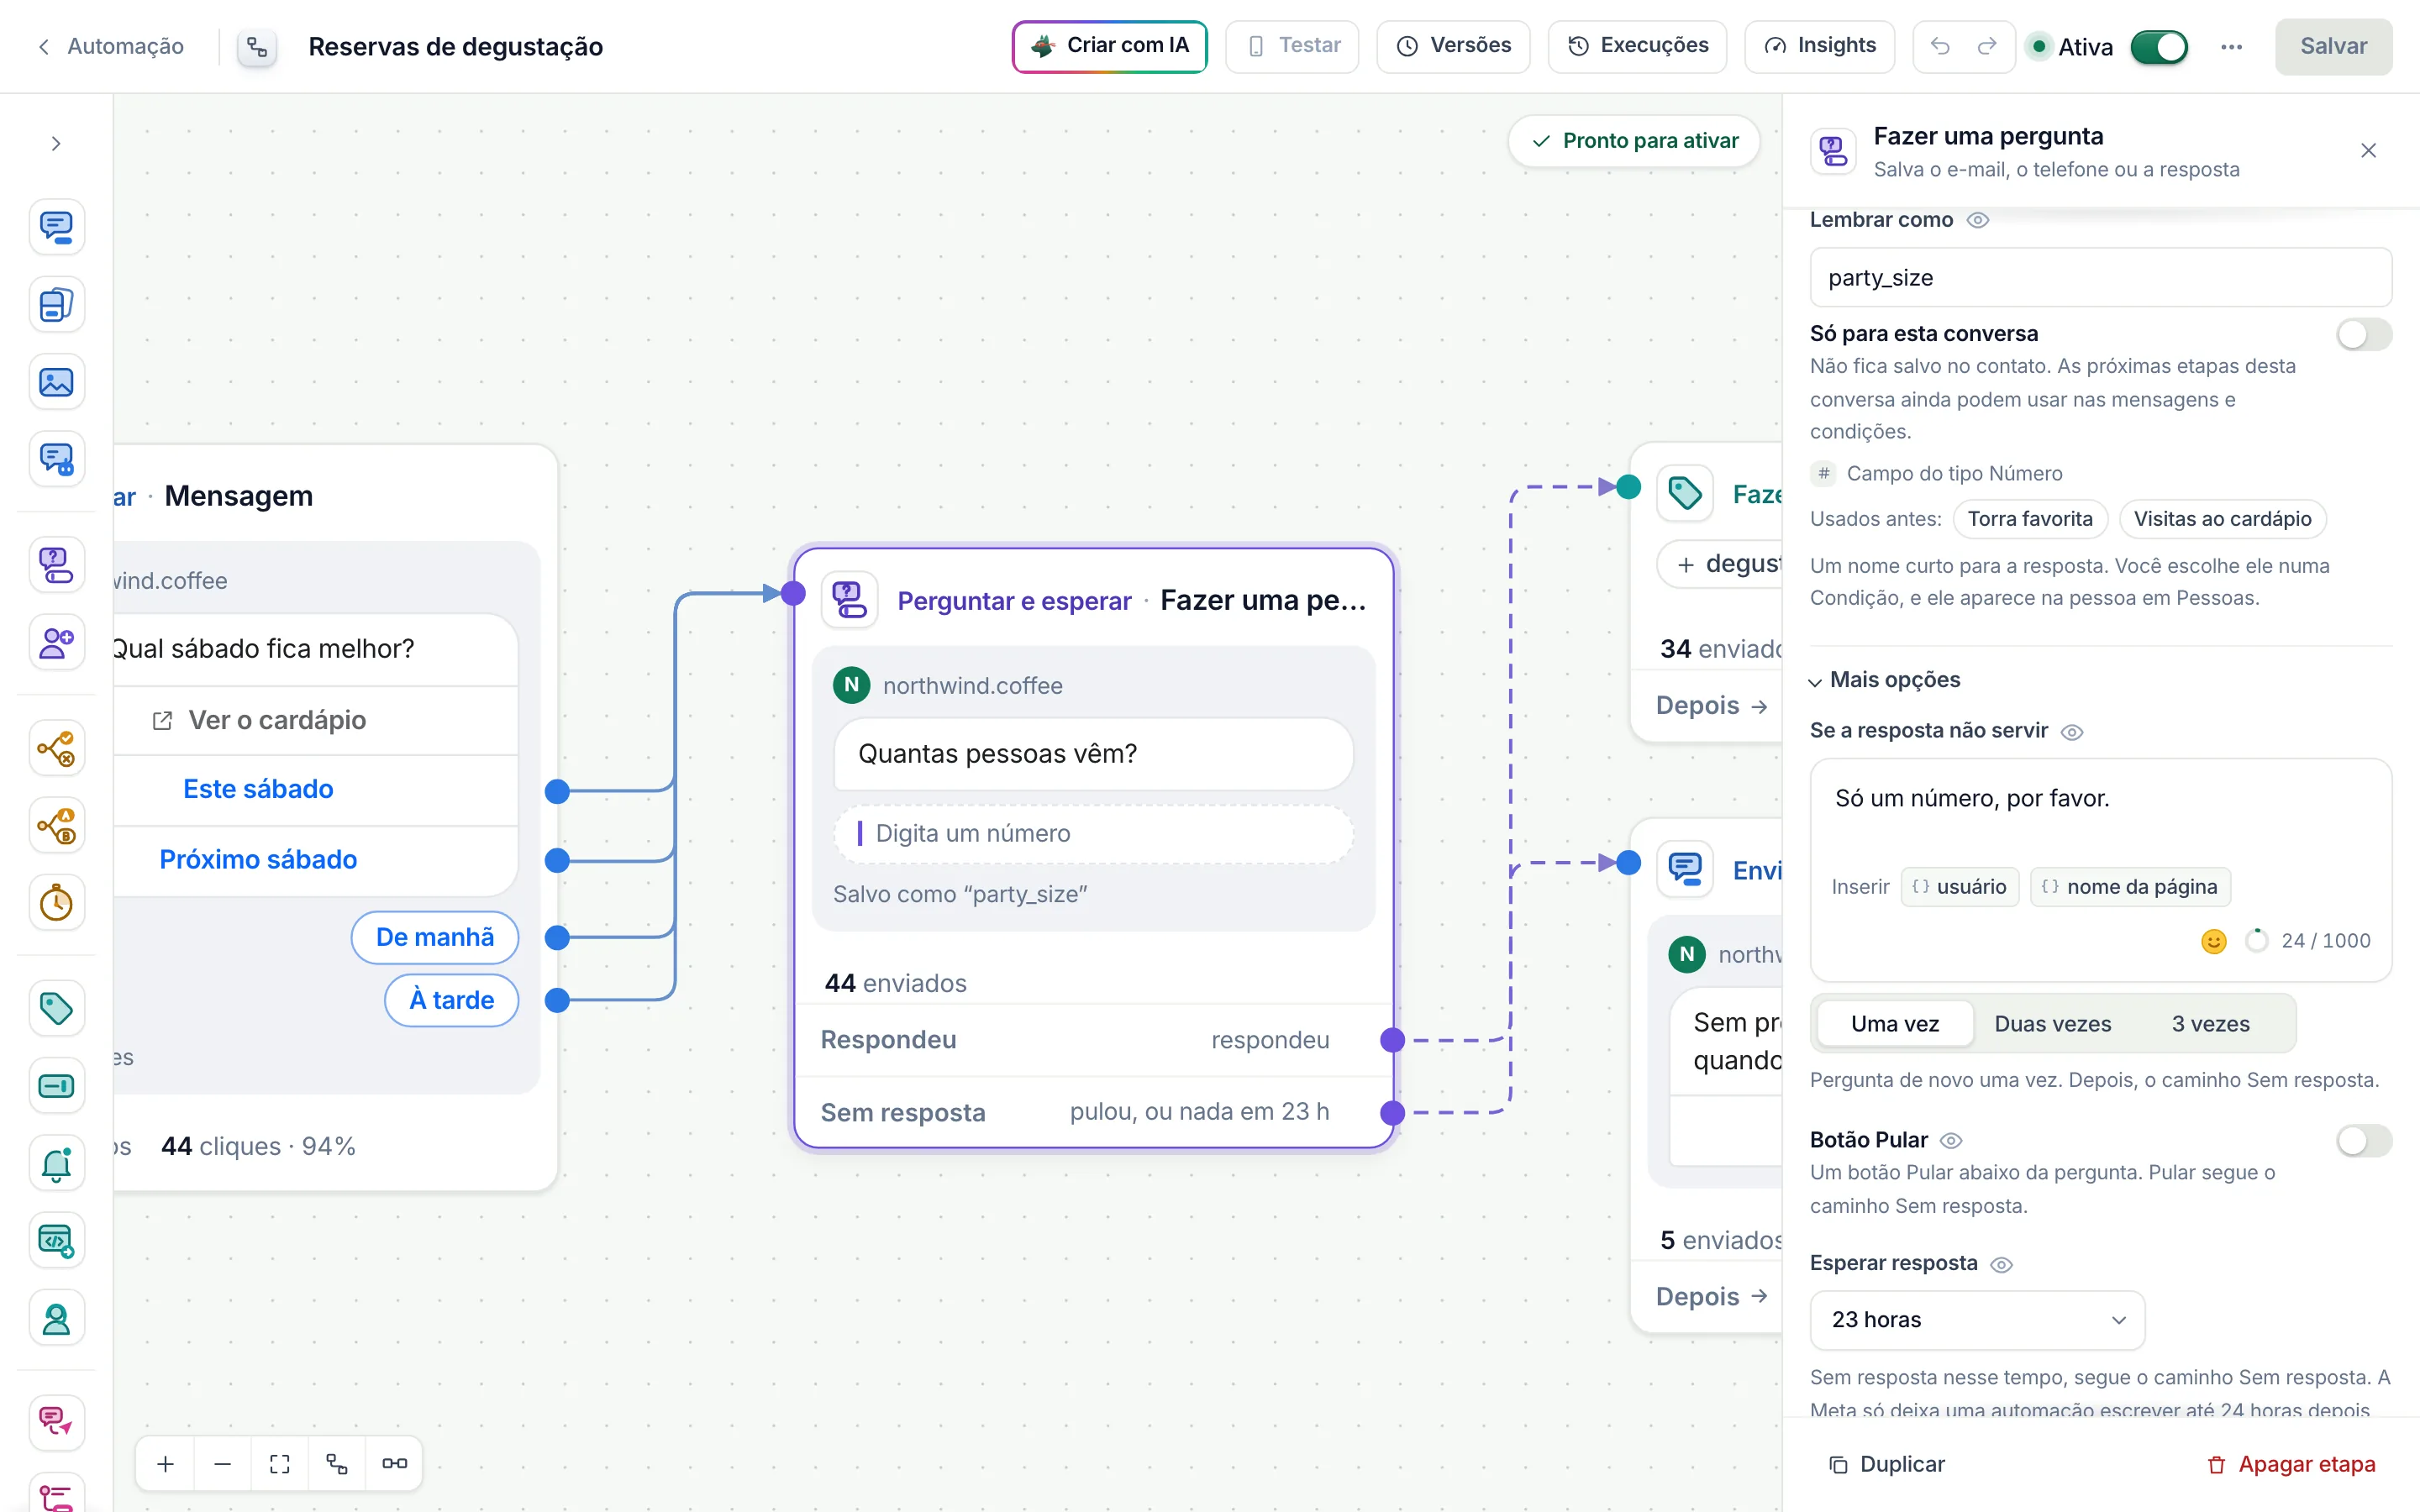
Task: Collapse the Mais opções section
Action: (x=1885, y=680)
